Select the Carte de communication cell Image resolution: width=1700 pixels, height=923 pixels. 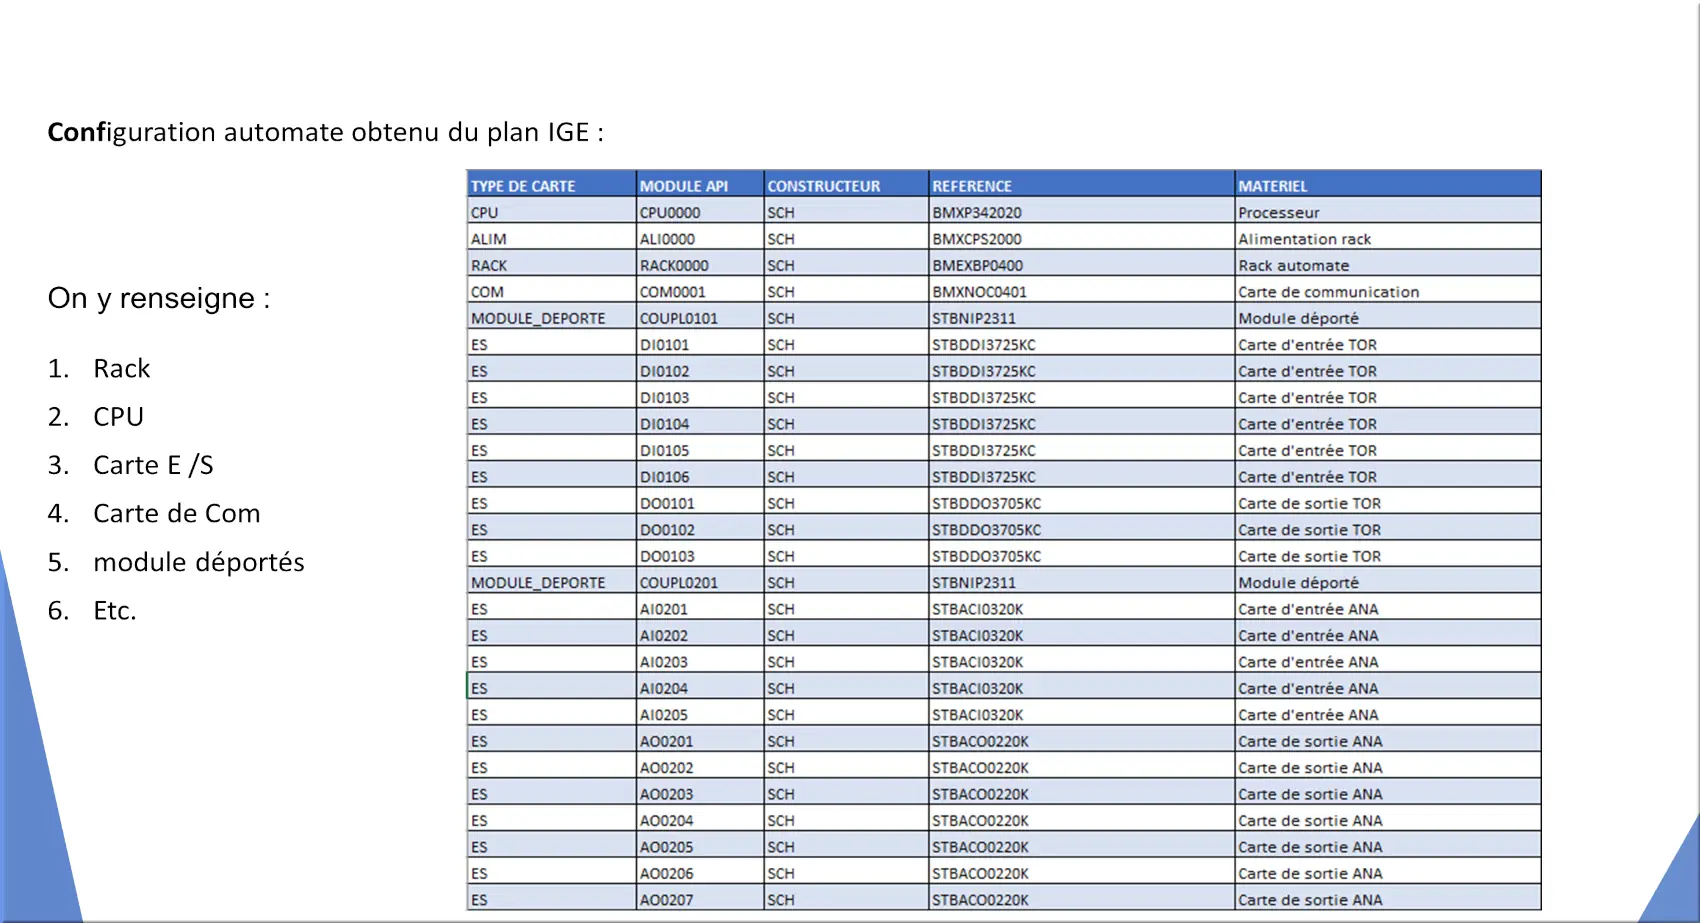pos(1388,292)
